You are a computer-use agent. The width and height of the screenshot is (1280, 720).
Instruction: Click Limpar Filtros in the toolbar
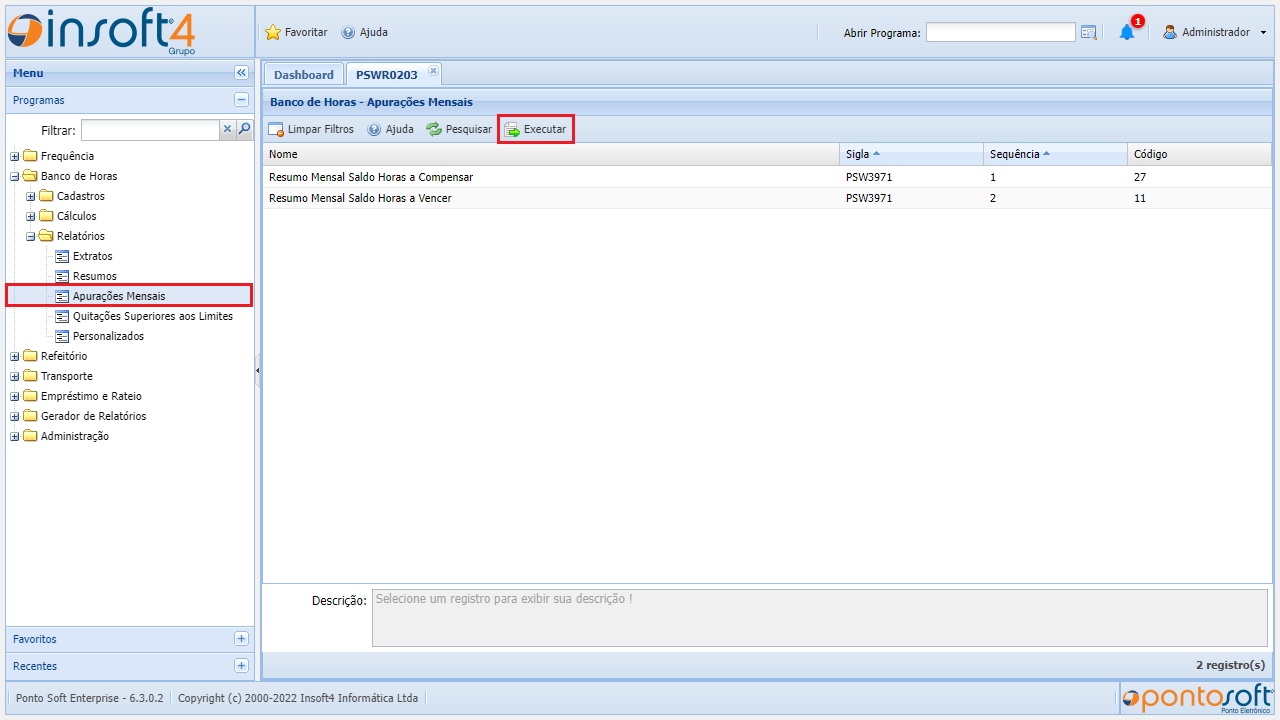pos(311,129)
